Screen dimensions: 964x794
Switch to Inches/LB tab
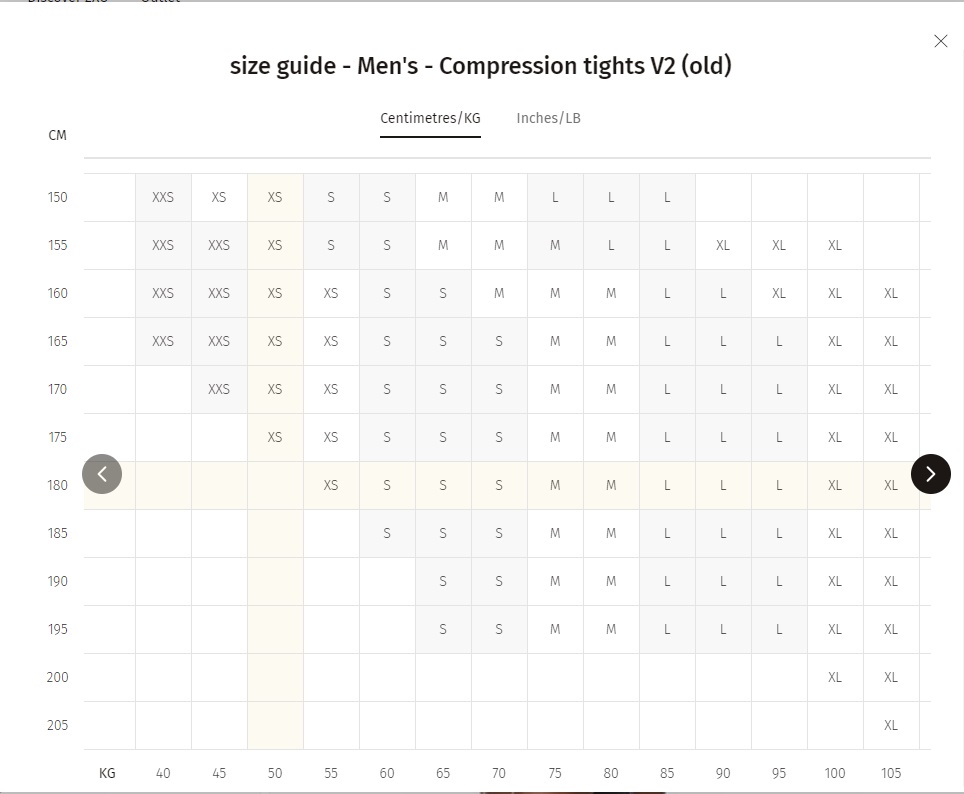click(x=548, y=118)
